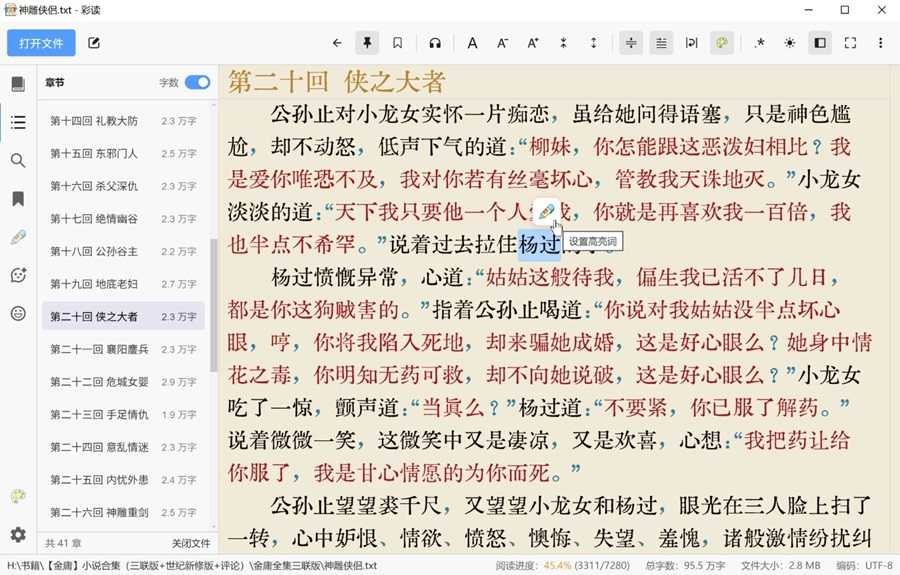Go back with the left arrow icon

point(337,43)
